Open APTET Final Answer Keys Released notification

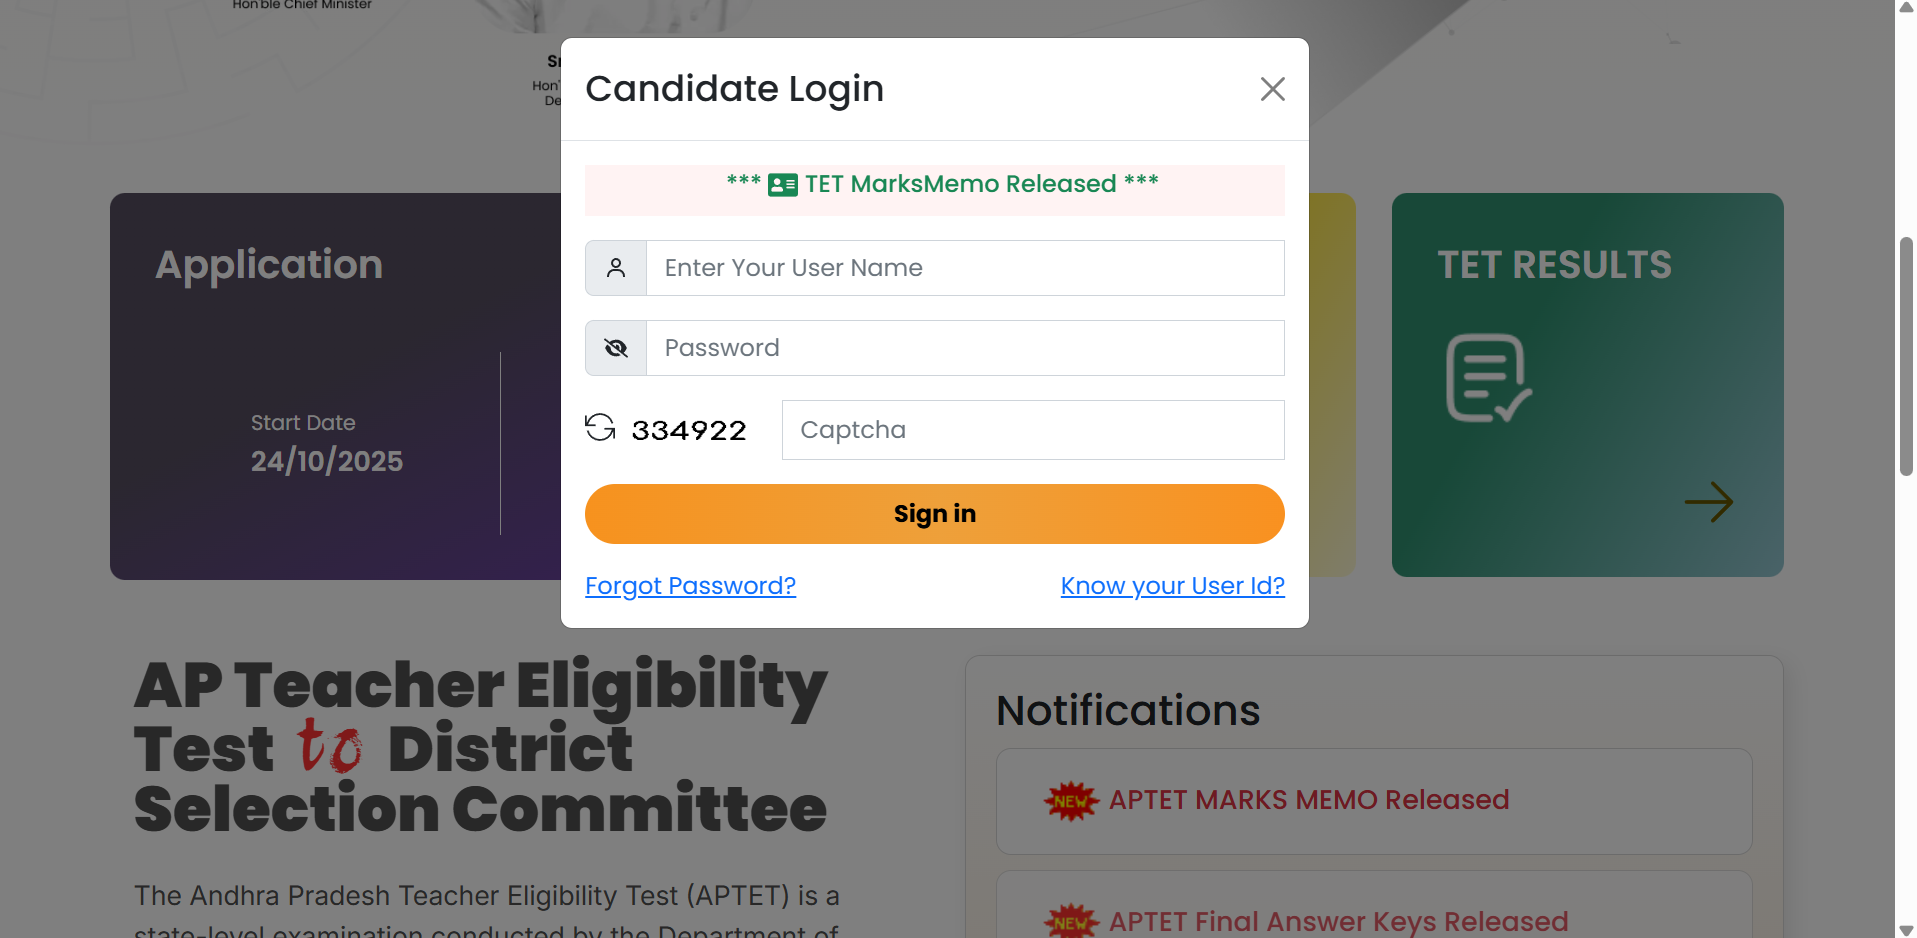pos(1338,921)
